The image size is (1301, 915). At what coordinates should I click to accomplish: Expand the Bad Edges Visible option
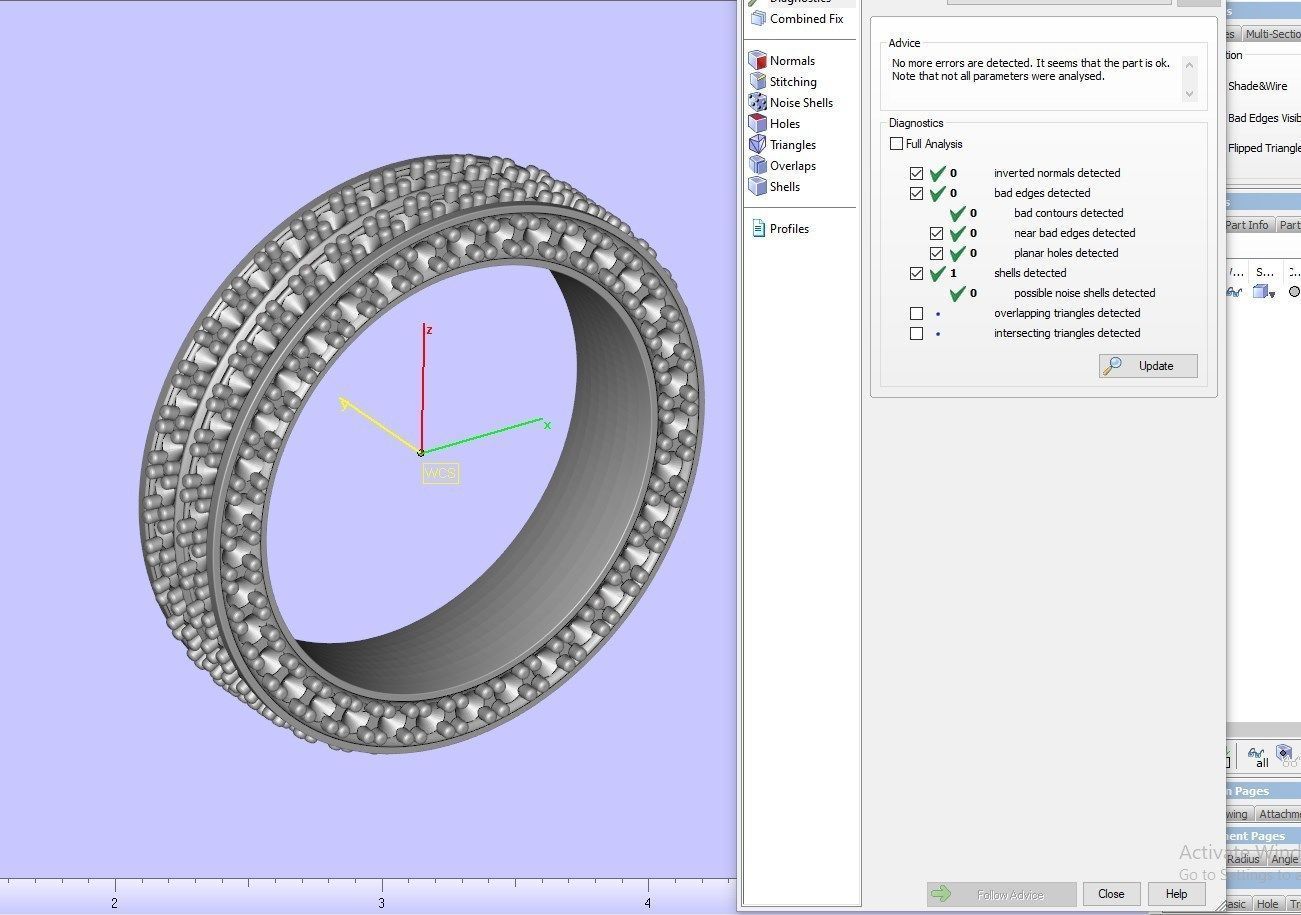click(x=1260, y=118)
